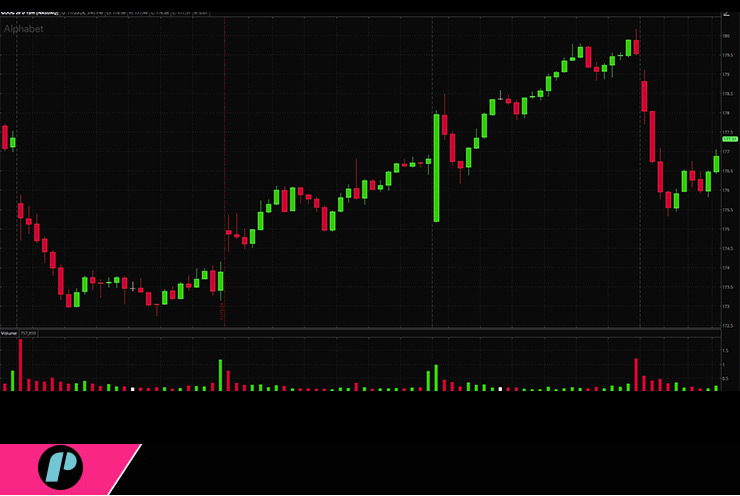Screen dimensions: 740x496
Task: Click the tallest red volume bar at far left
Action: 19,364
